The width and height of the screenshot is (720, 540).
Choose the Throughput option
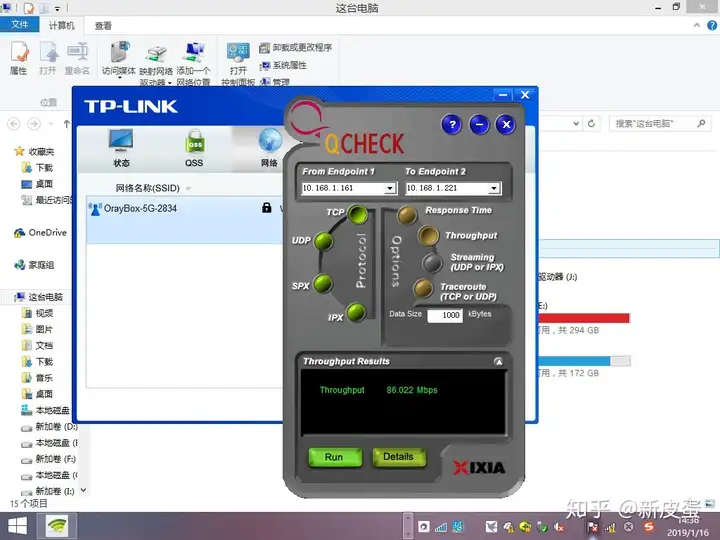[x=428, y=235]
